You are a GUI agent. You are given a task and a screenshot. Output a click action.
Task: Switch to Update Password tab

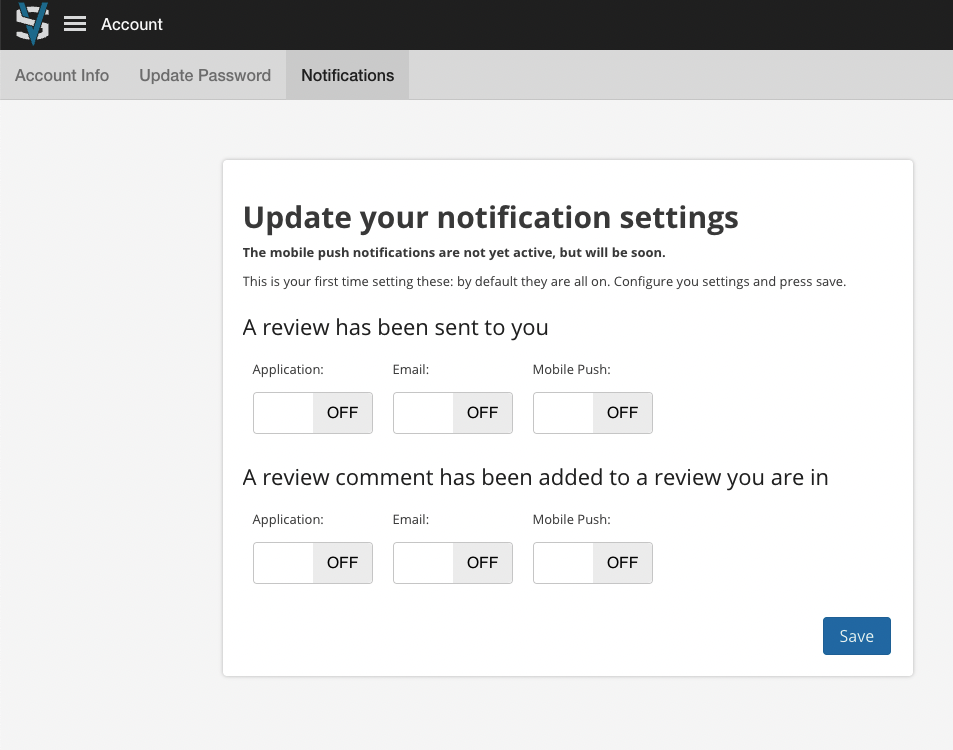[x=205, y=75]
